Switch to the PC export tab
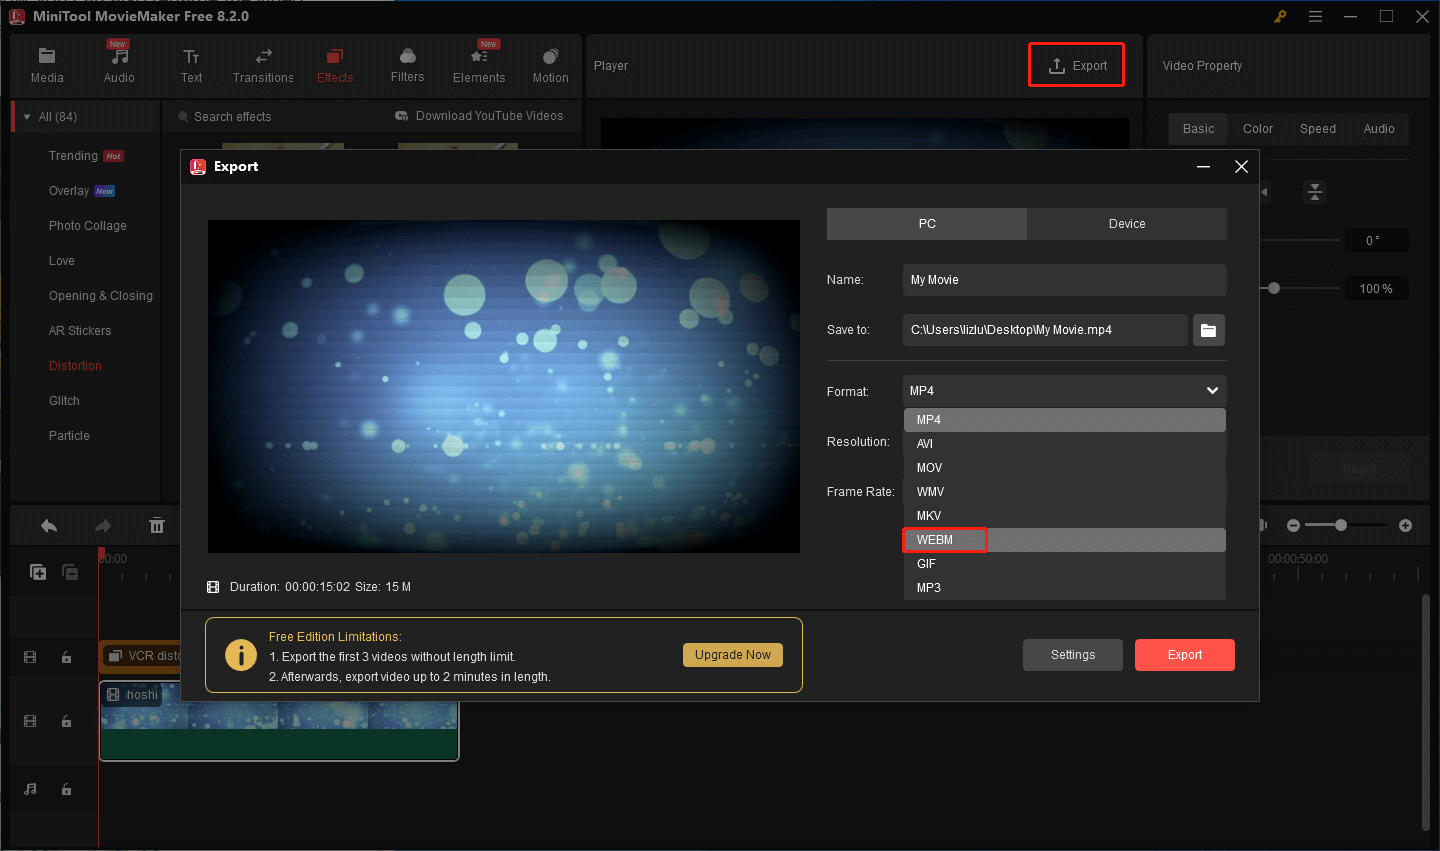 coord(927,224)
